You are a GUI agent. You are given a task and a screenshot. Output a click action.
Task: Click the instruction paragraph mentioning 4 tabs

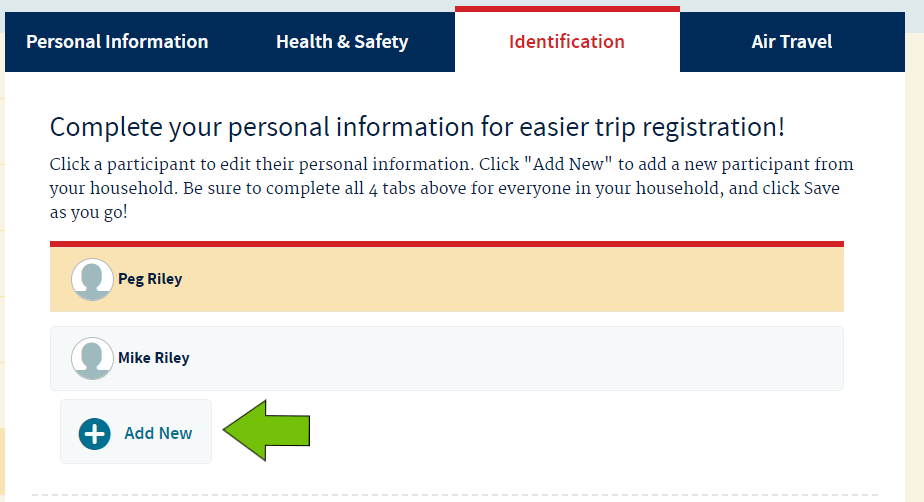451,188
